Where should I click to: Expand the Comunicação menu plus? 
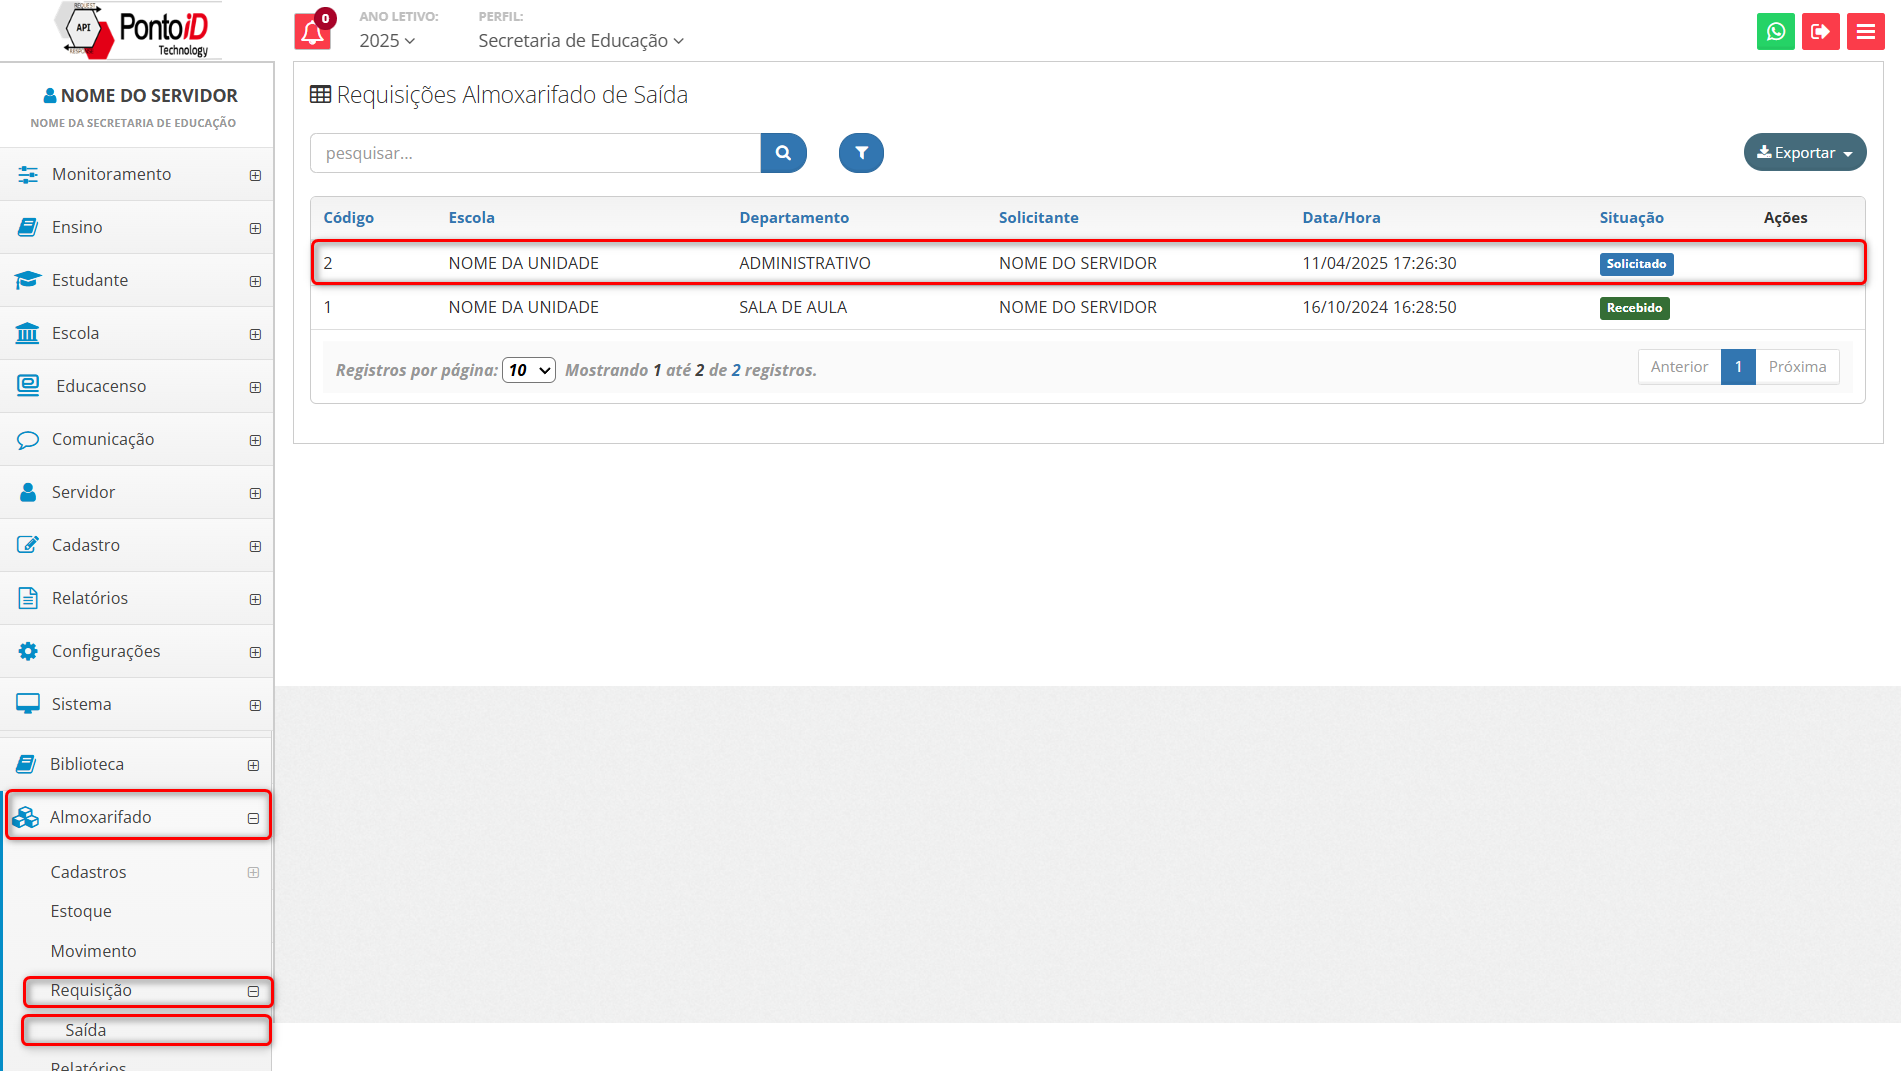(255, 440)
